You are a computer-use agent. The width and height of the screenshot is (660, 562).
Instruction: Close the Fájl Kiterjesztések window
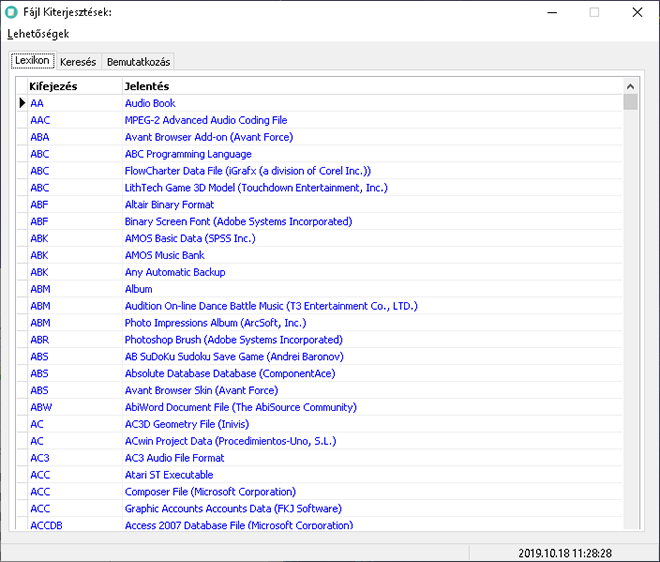point(637,13)
